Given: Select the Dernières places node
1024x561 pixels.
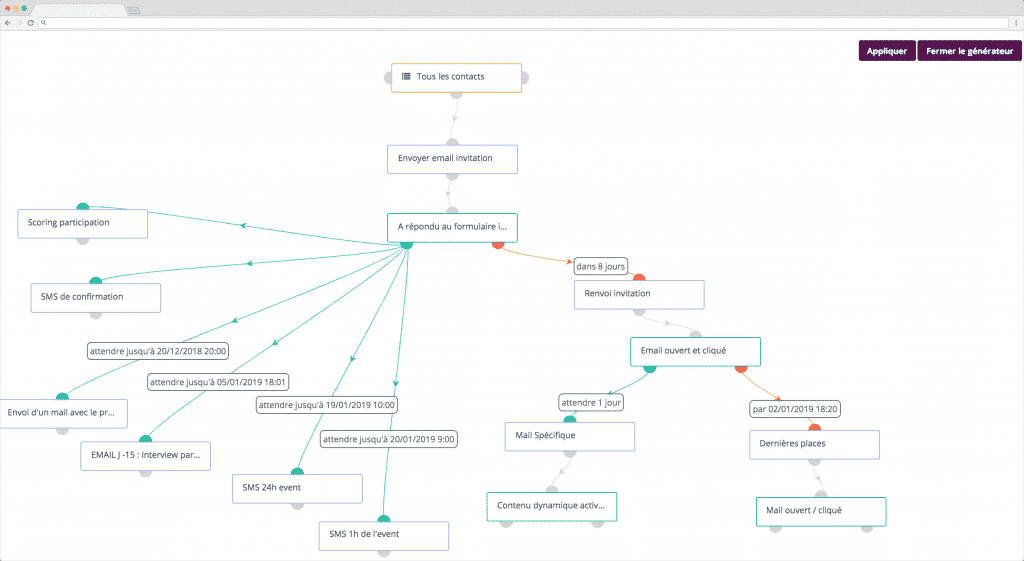Looking at the screenshot, I should click(814, 444).
